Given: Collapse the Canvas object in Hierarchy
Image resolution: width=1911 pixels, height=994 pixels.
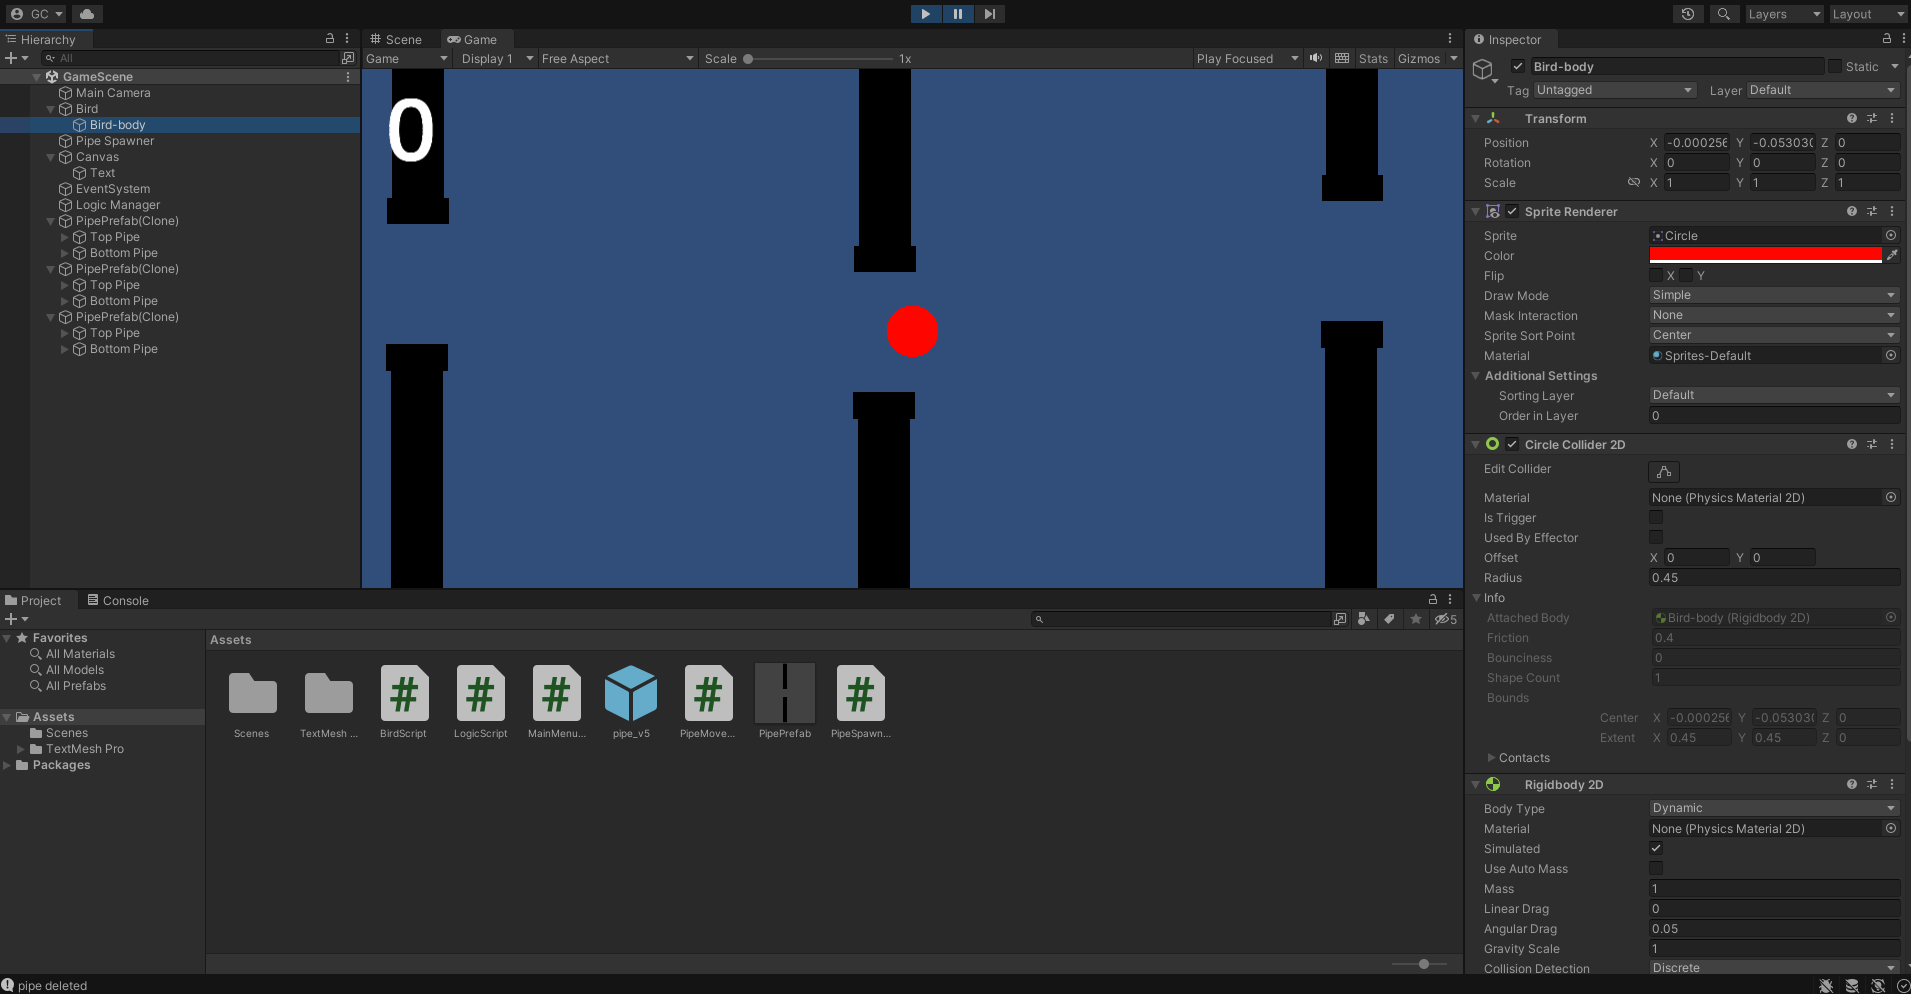Looking at the screenshot, I should click(51, 157).
